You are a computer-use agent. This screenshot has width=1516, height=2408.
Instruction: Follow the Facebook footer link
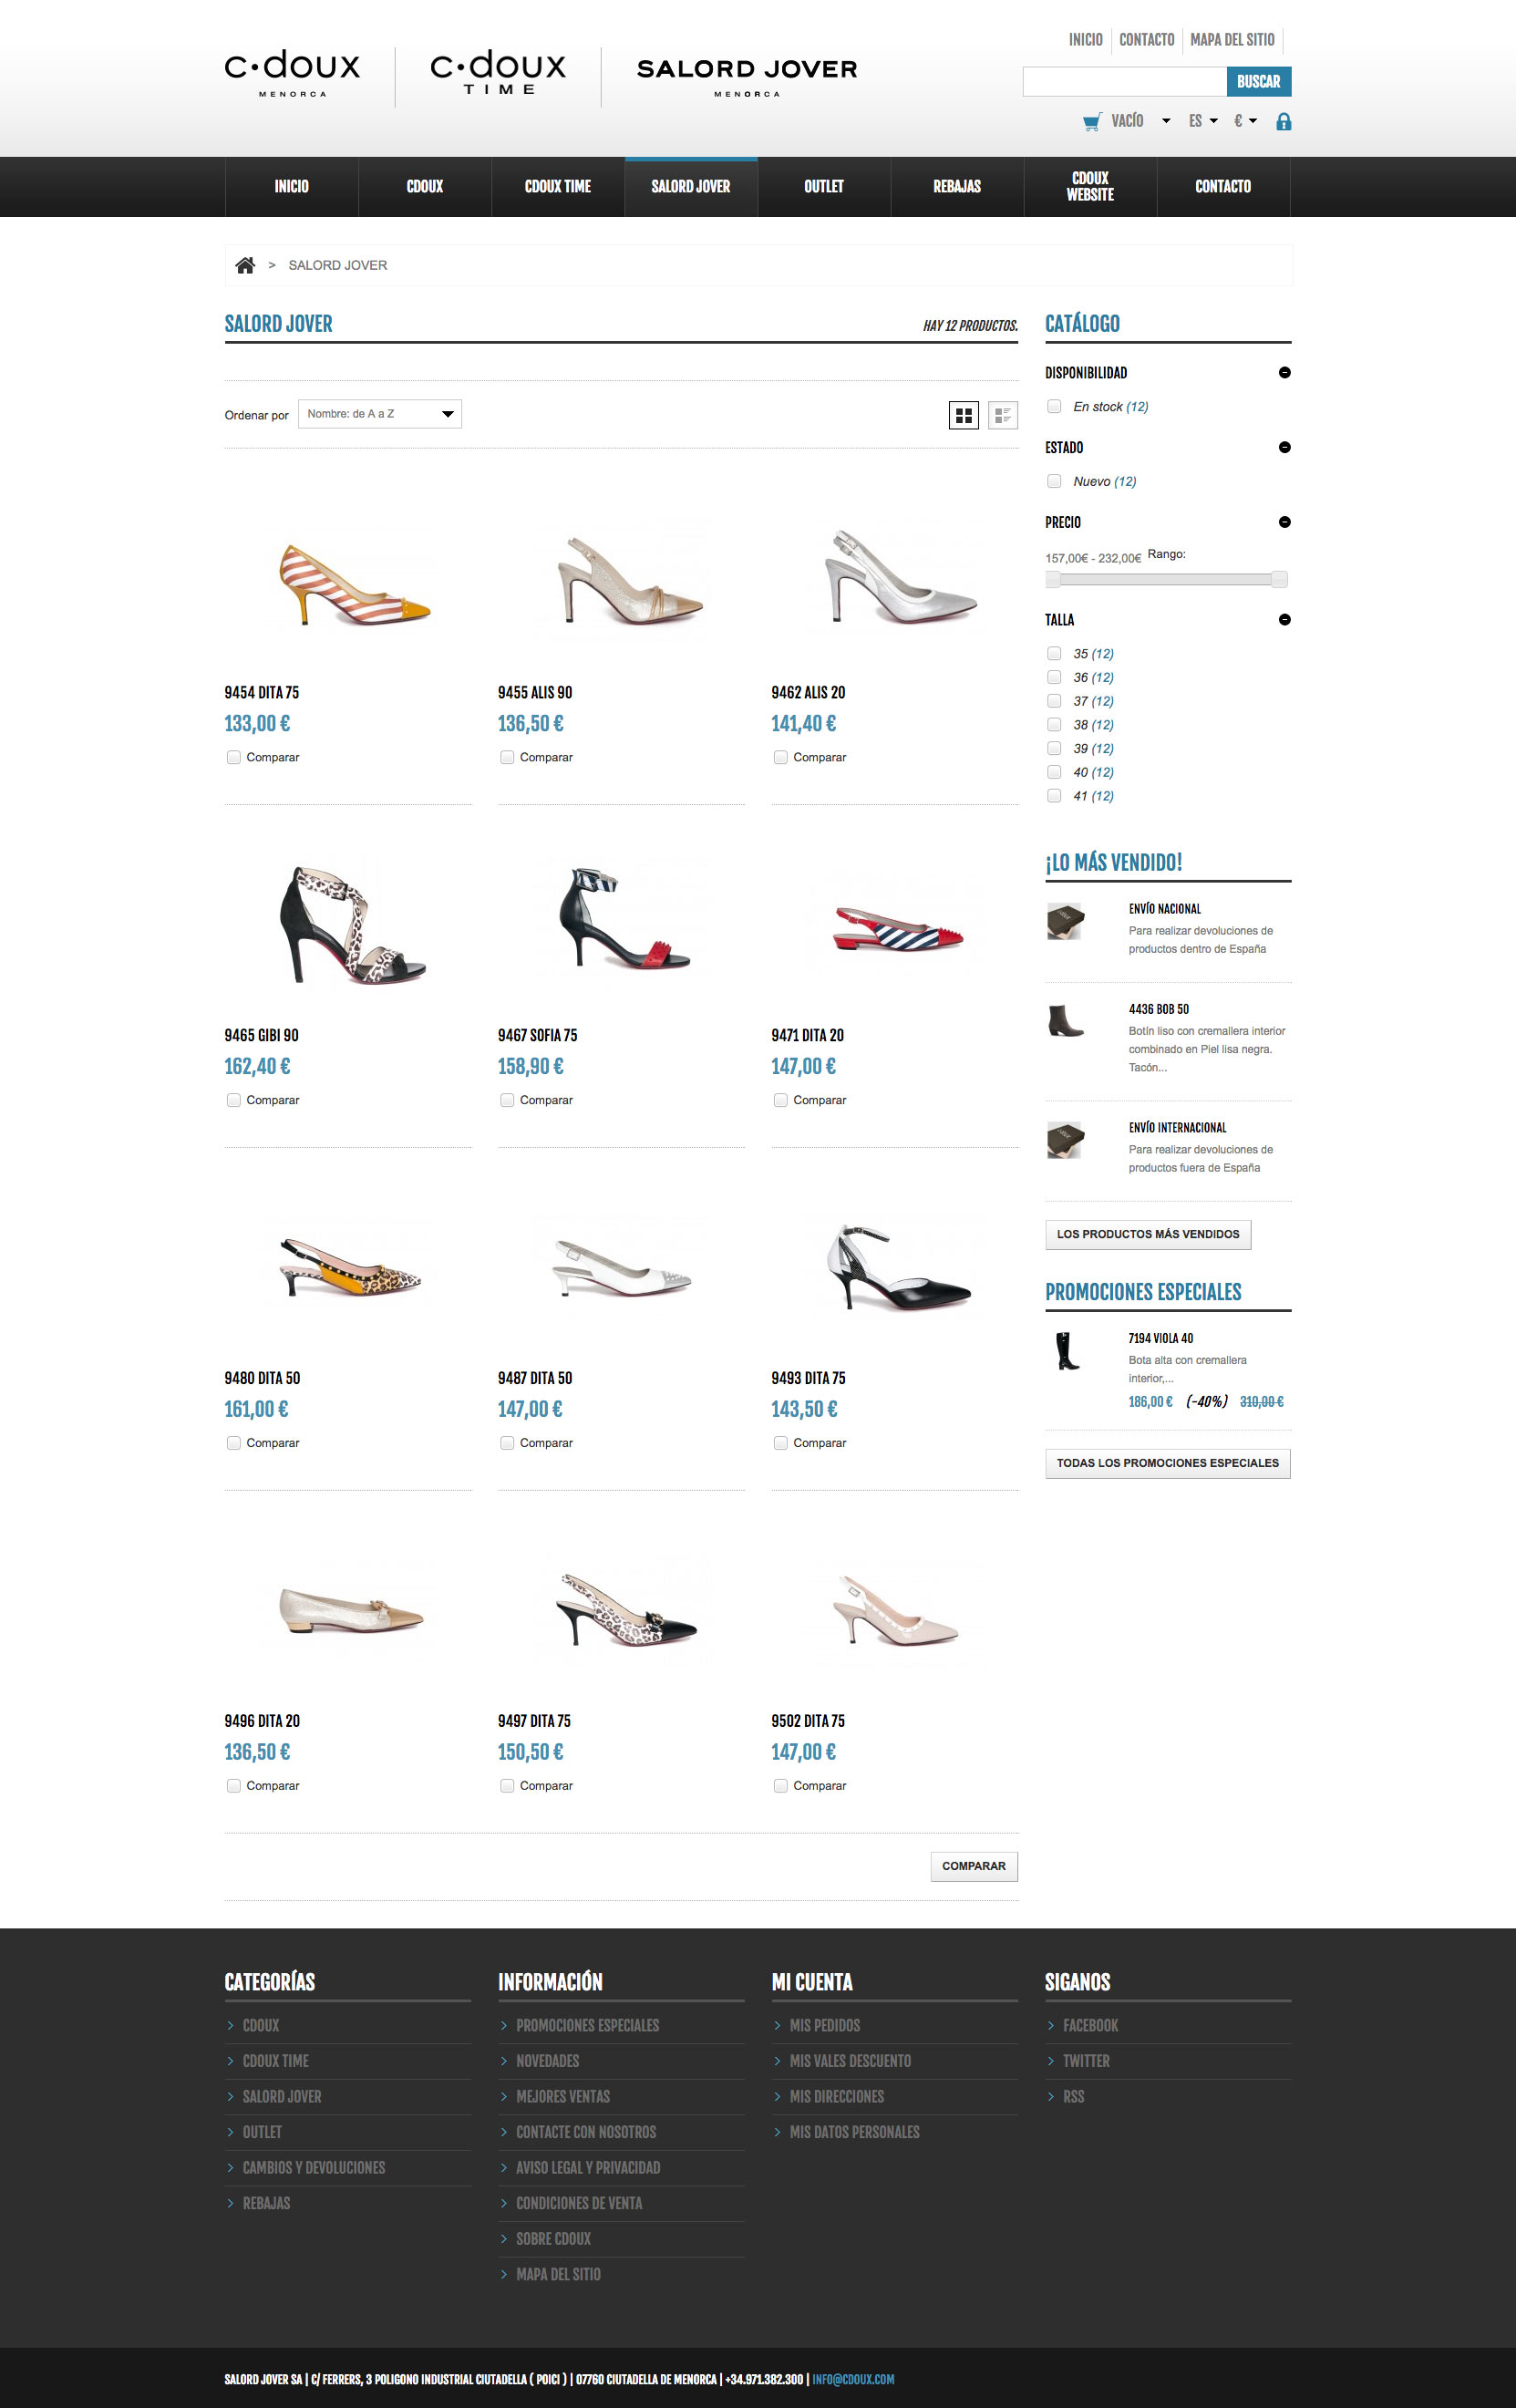click(1090, 2025)
